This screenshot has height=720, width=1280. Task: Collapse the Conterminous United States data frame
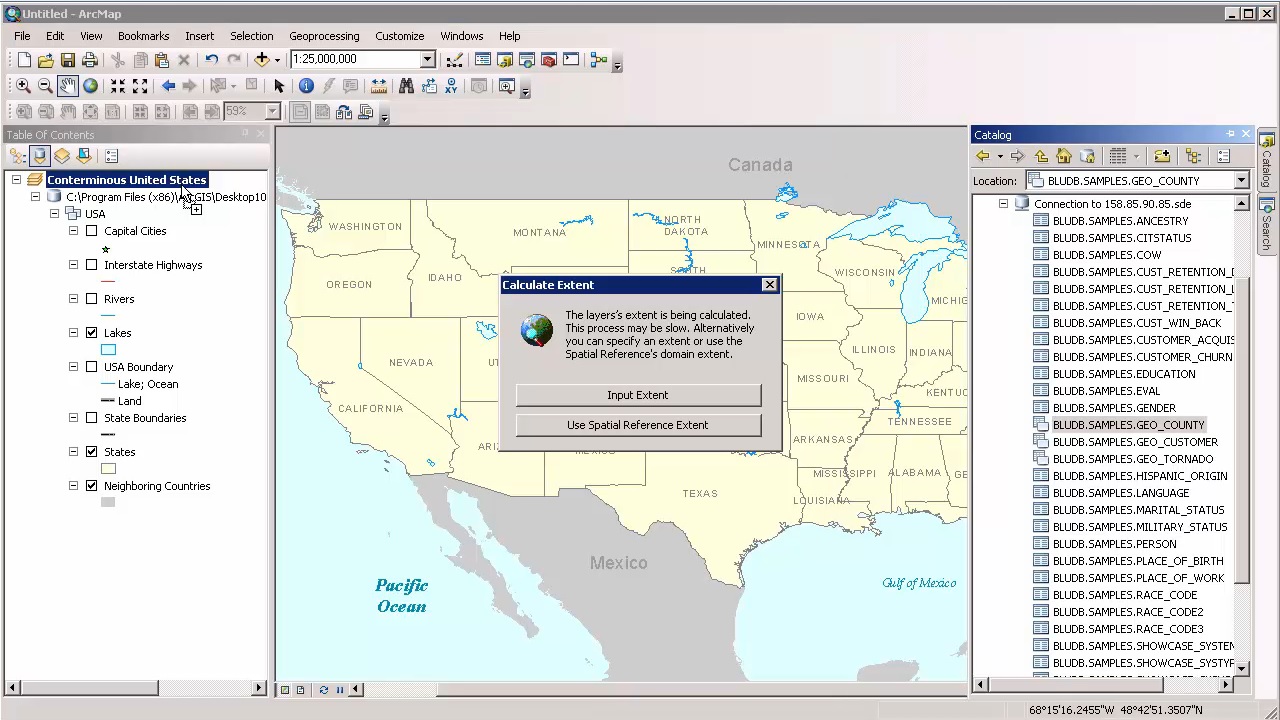(16, 180)
